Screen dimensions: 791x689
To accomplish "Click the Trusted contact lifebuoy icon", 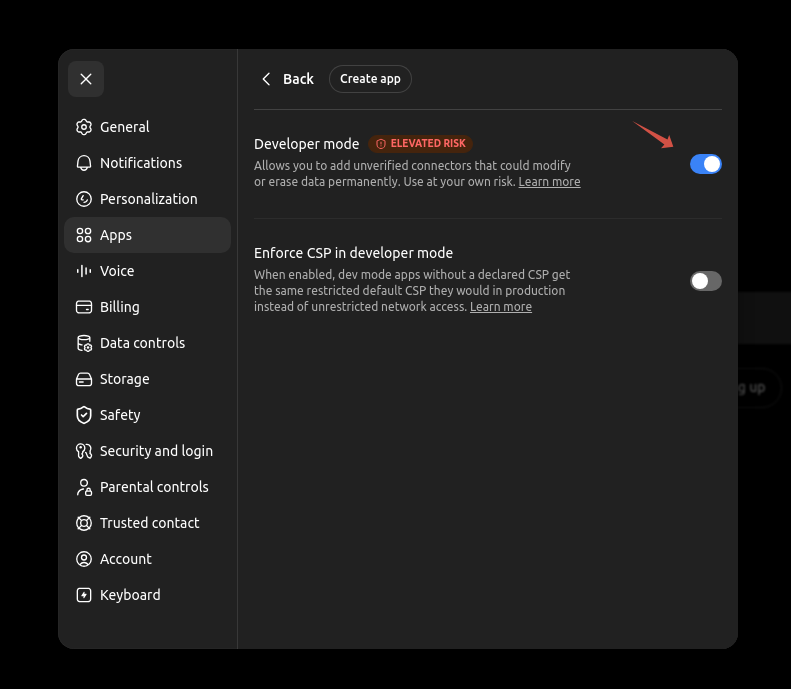I will (84, 523).
